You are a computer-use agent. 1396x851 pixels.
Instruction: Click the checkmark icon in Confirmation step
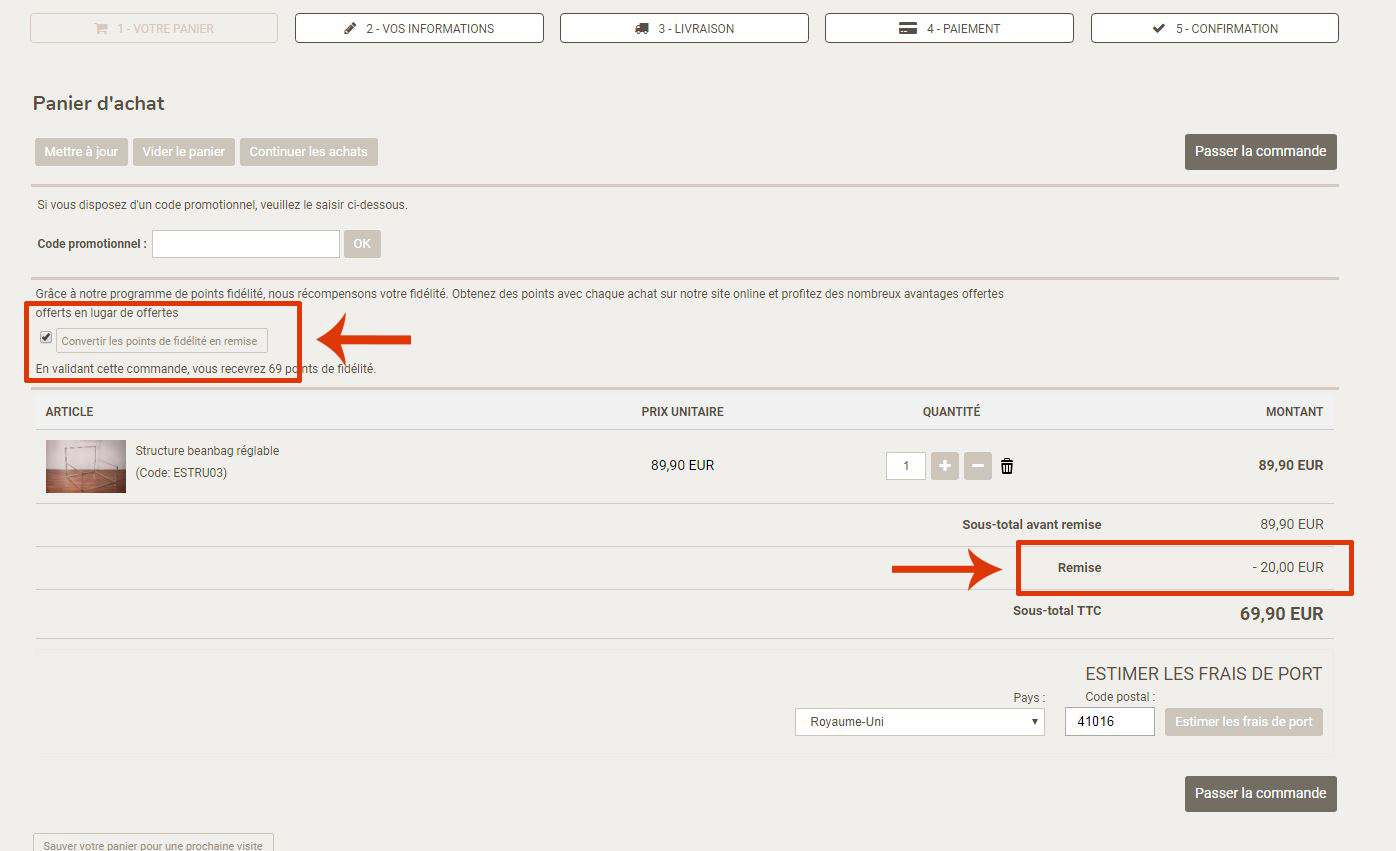(1159, 29)
